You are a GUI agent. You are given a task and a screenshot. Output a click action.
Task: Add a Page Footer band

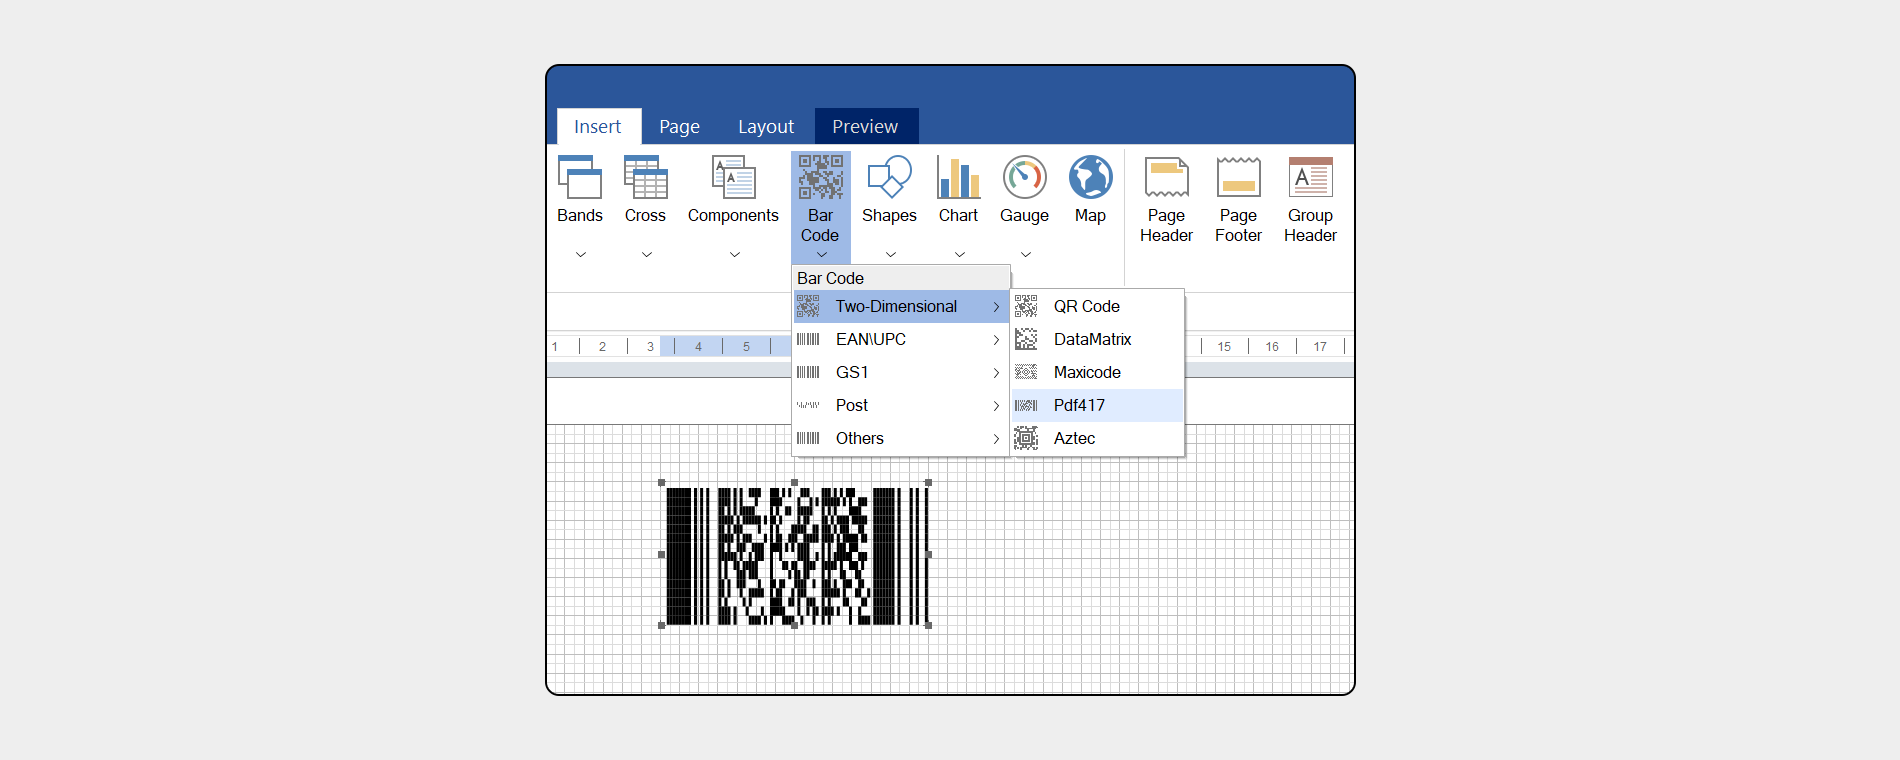click(1238, 177)
